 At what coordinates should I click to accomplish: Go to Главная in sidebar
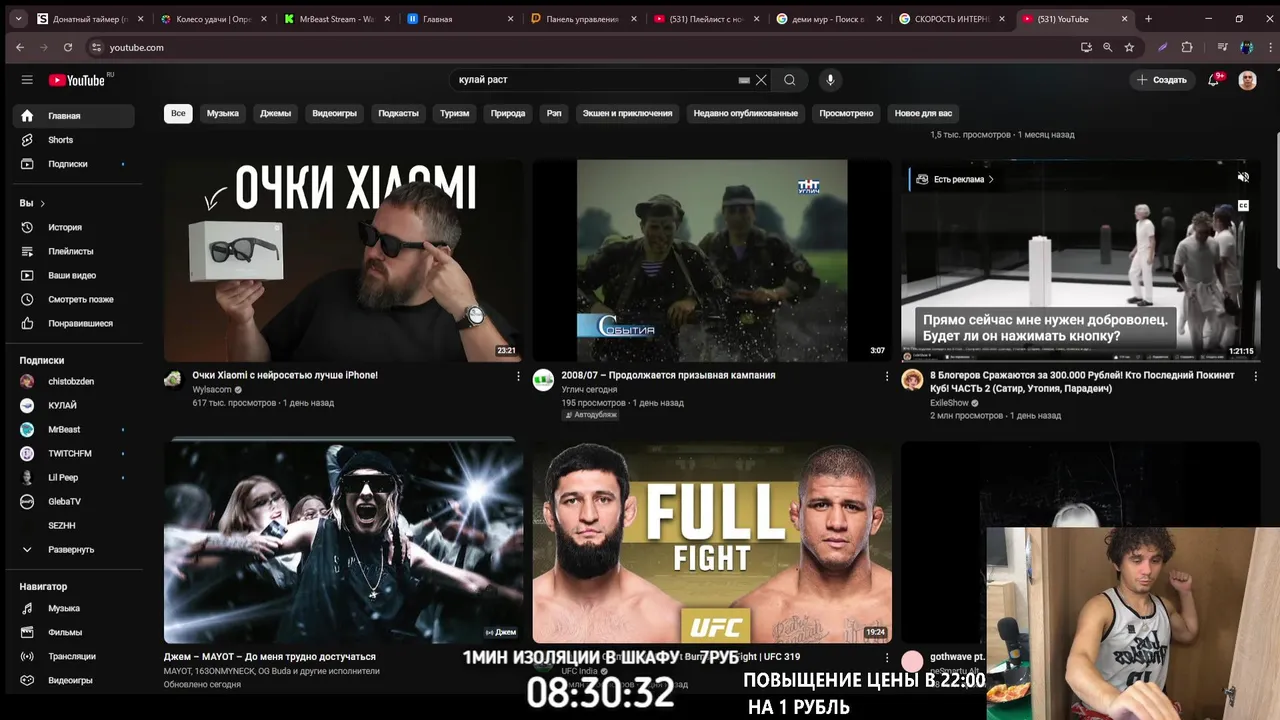click(74, 116)
